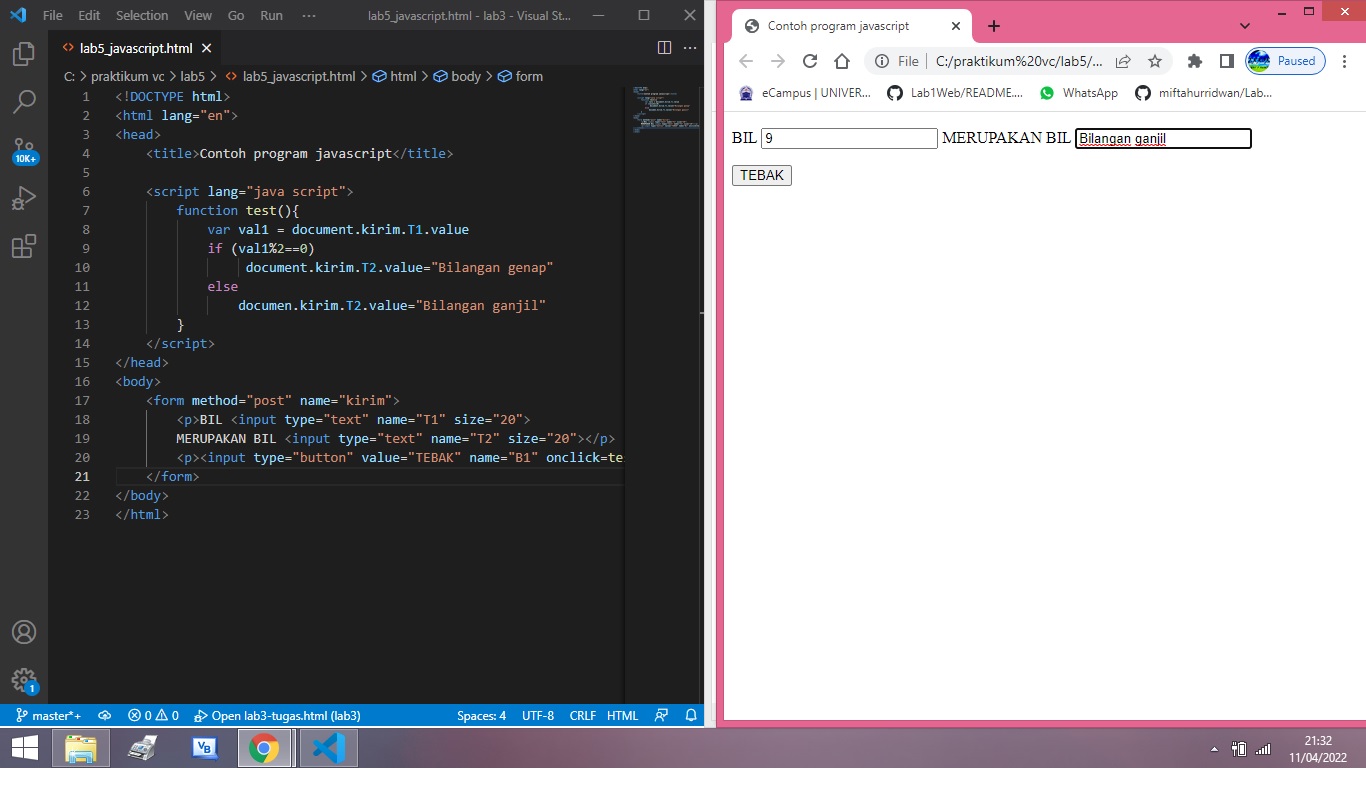Screen dimensions: 1366x804
Task: Click inside the BIL input field
Action: (848, 138)
